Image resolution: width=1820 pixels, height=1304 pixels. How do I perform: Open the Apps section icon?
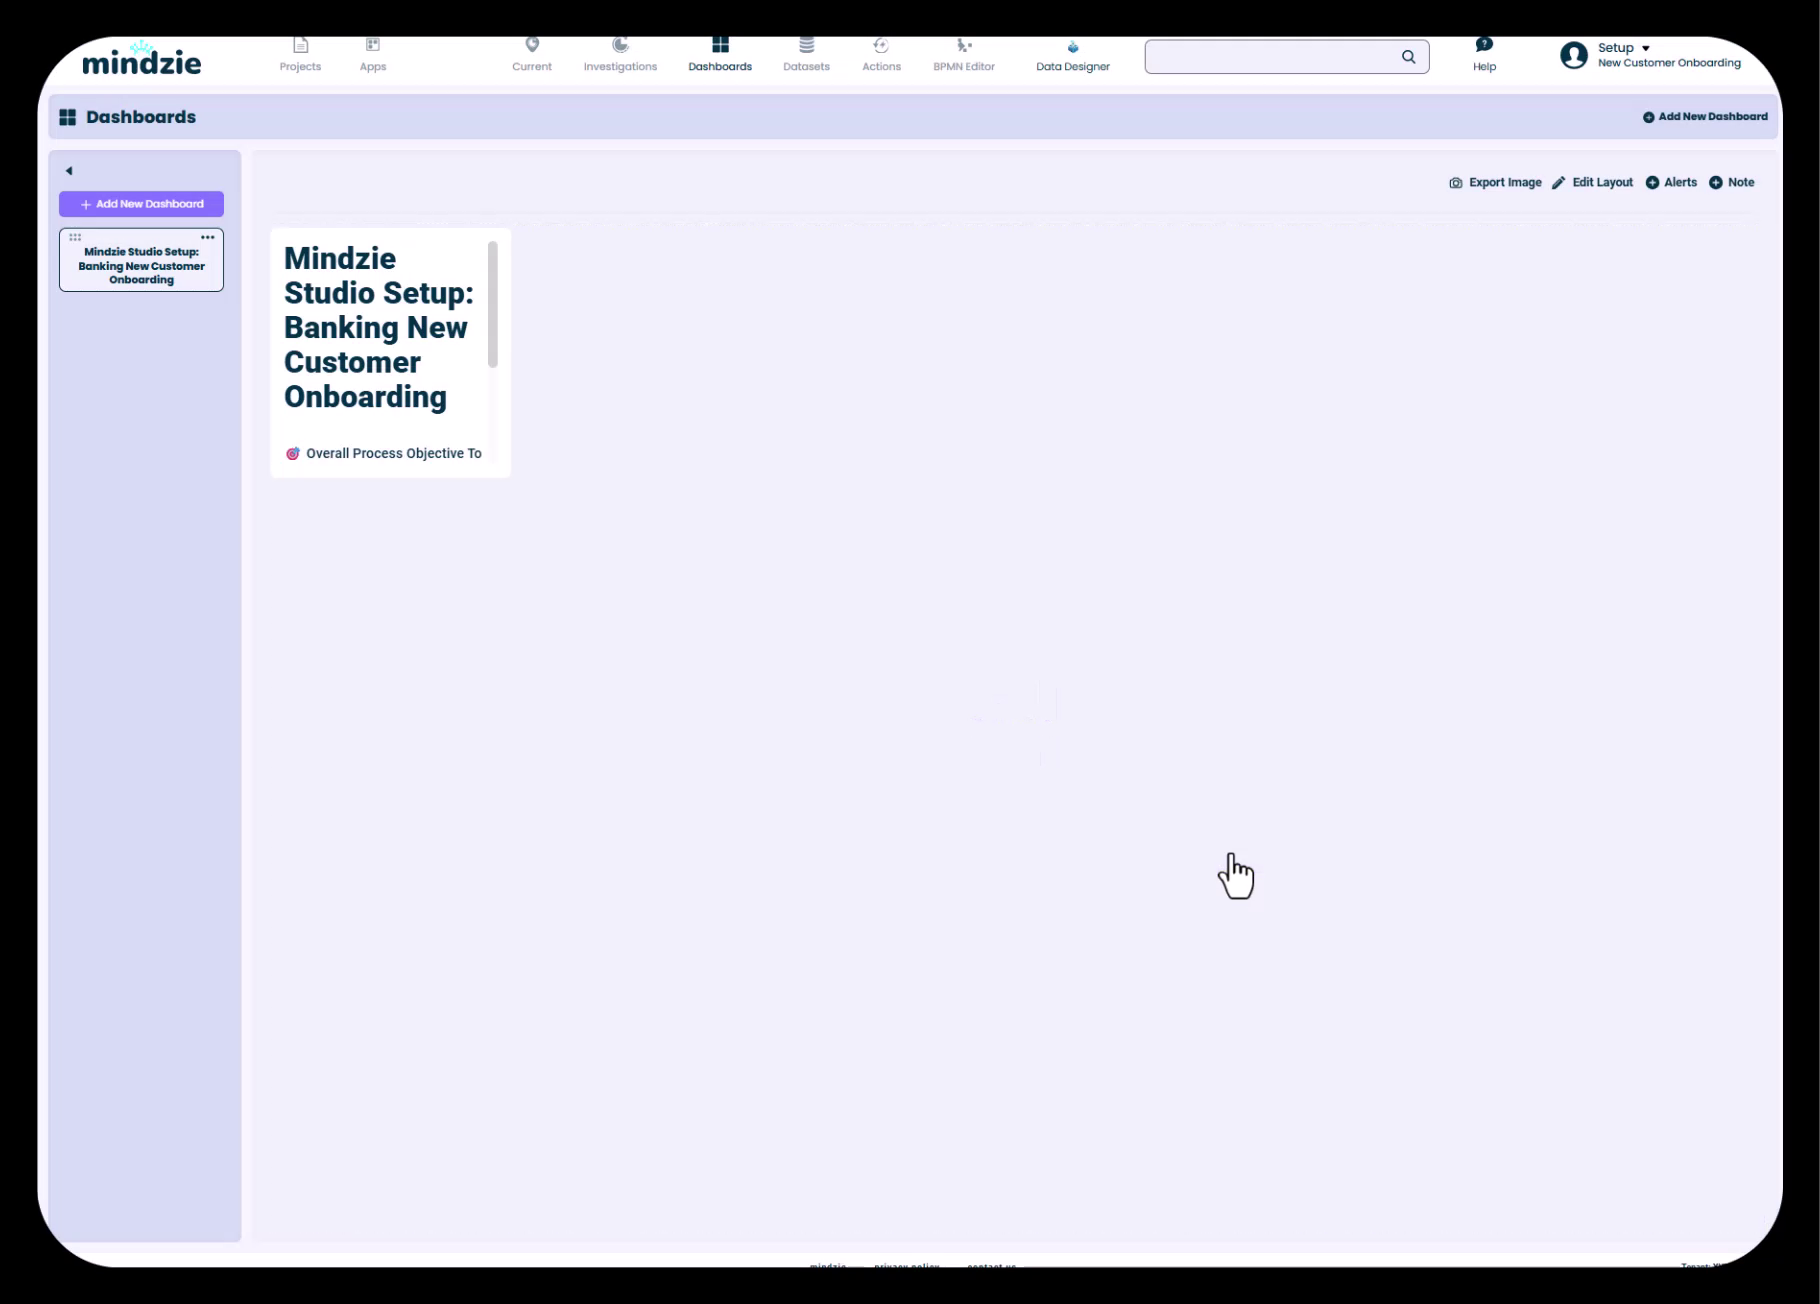pos(373,46)
